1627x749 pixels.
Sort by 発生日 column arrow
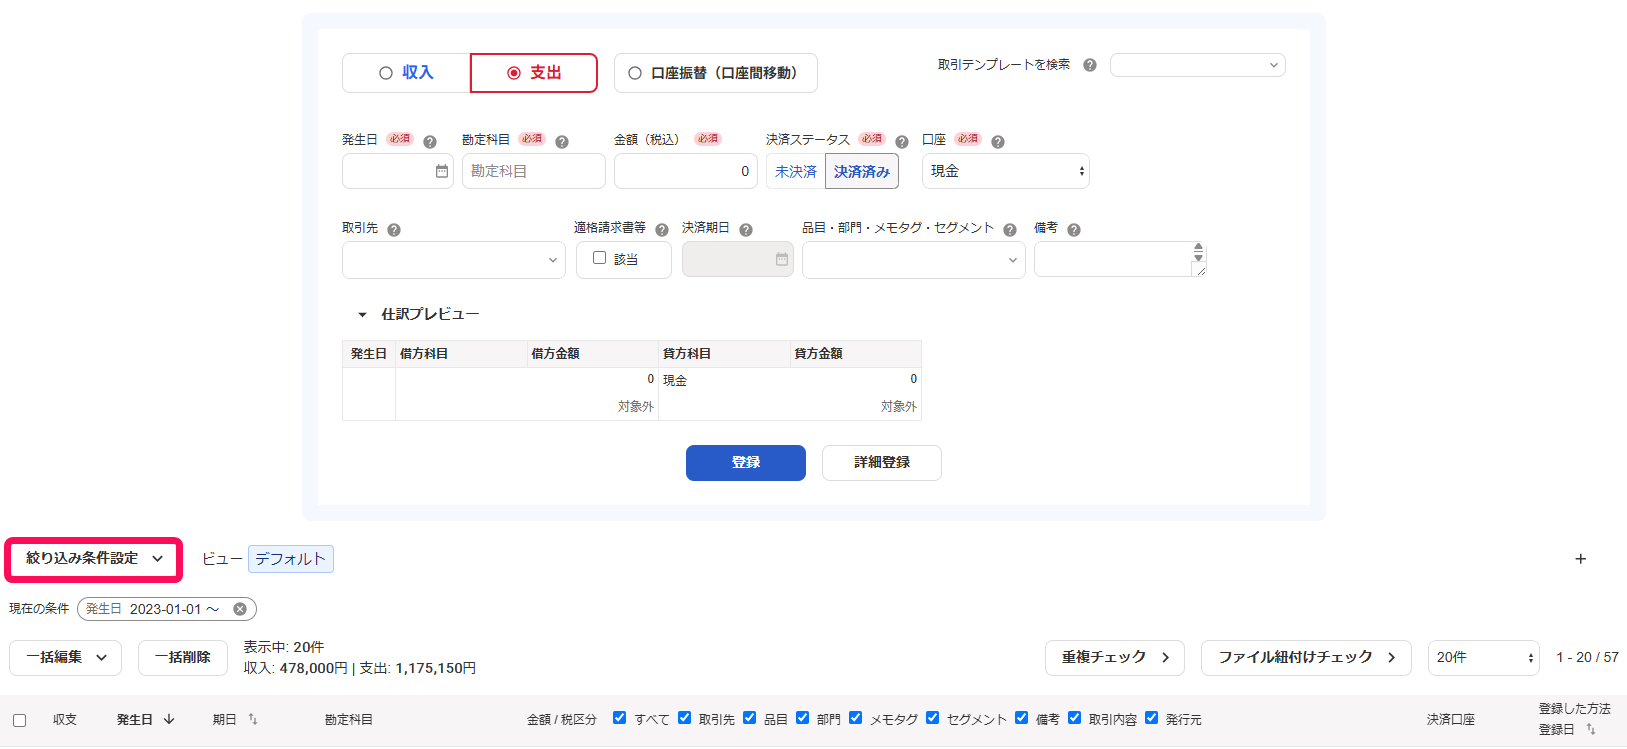[169, 719]
